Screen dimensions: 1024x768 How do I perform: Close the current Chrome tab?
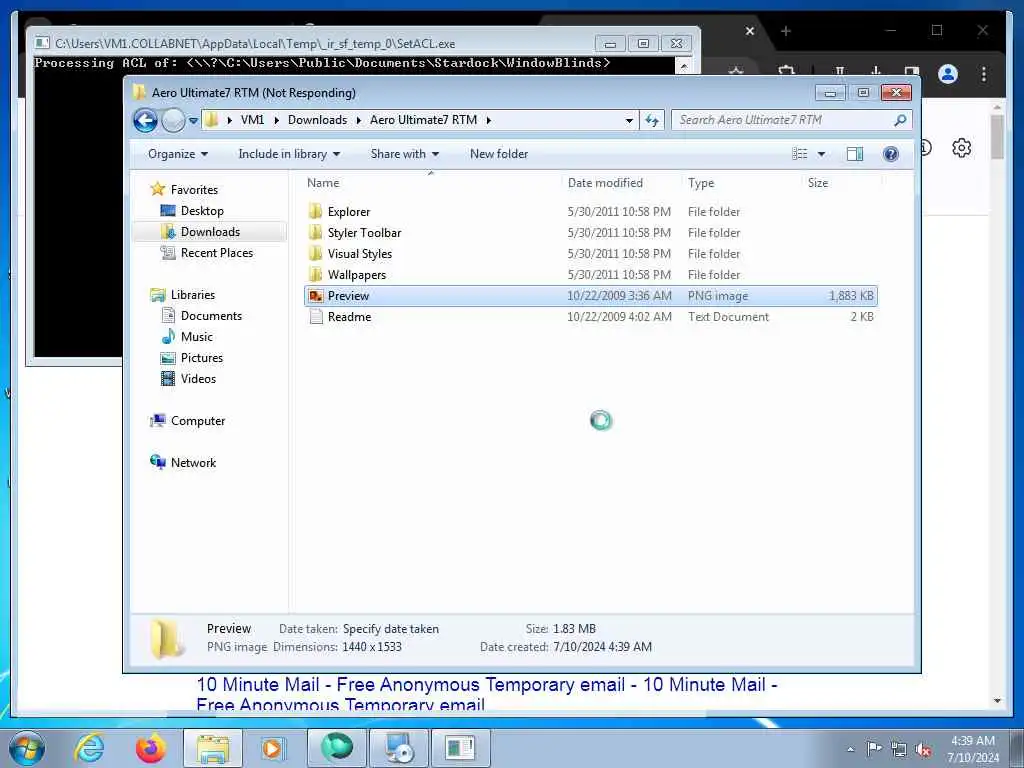coord(750,31)
